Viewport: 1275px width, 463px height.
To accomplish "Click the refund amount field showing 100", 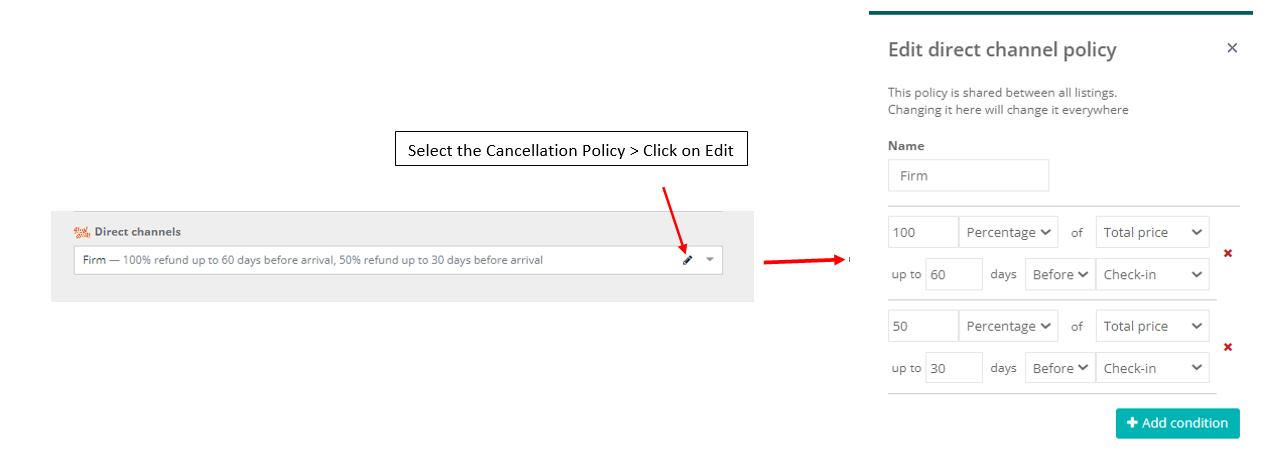I will click(x=923, y=232).
